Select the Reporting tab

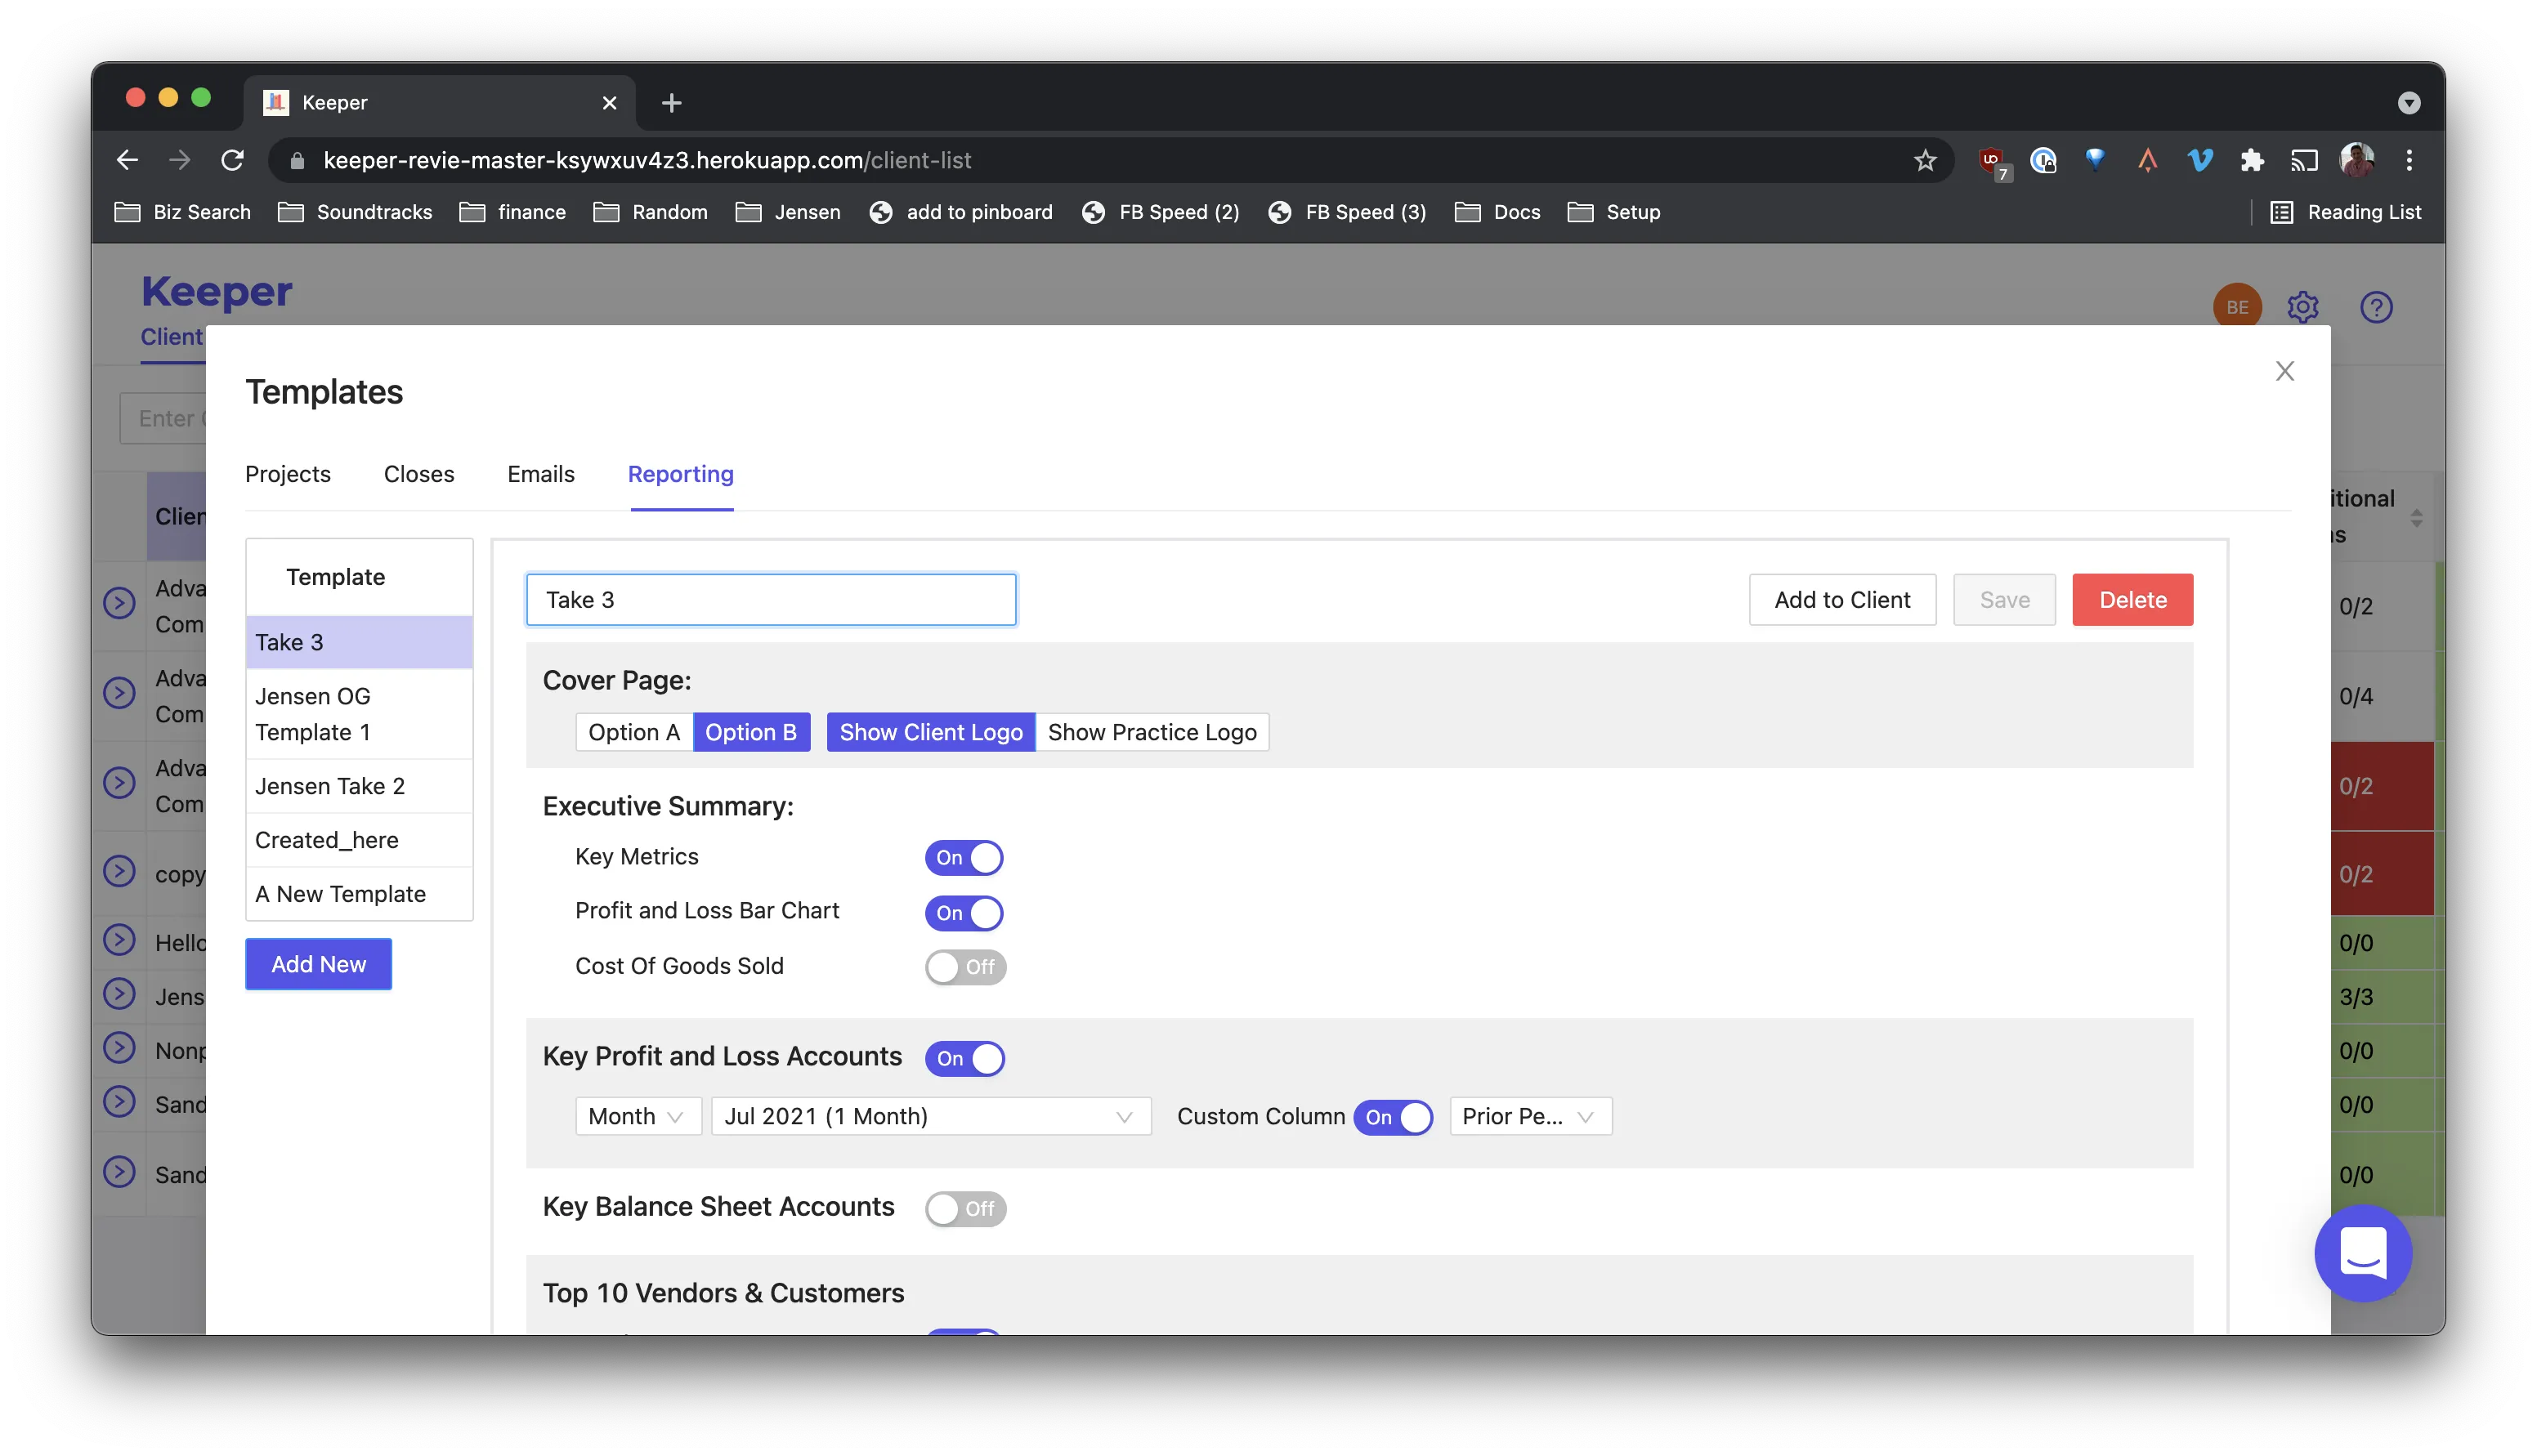(680, 474)
